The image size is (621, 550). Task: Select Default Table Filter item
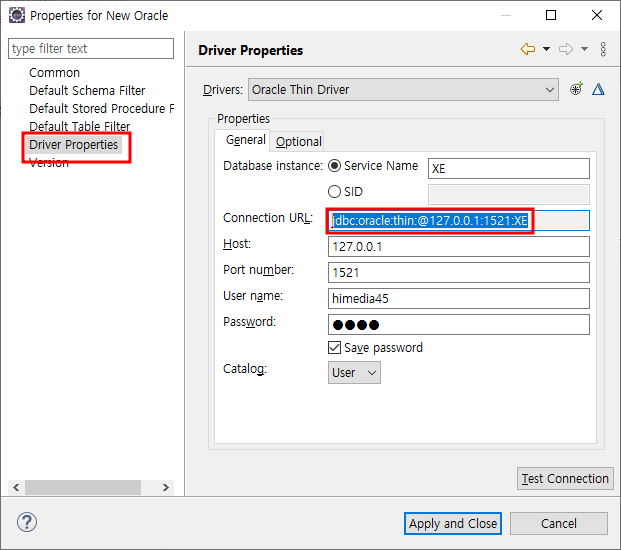[x=80, y=126]
